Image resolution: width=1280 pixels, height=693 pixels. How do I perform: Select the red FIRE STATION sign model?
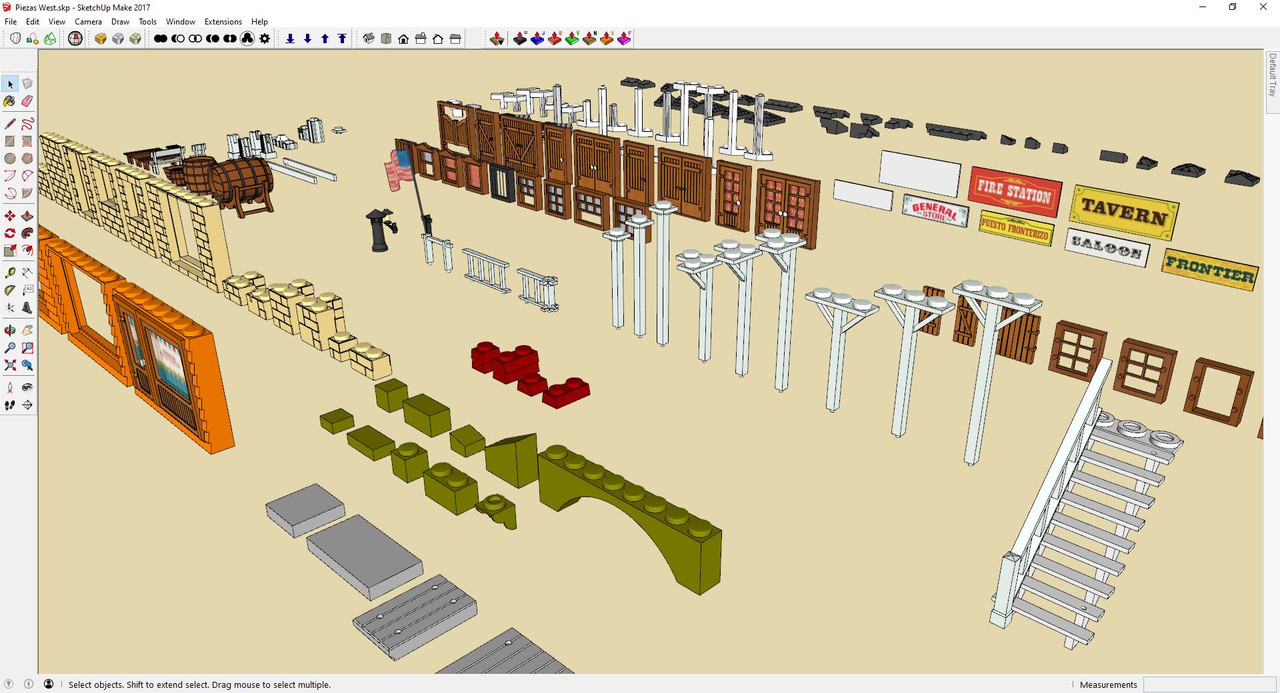(x=1014, y=191)
